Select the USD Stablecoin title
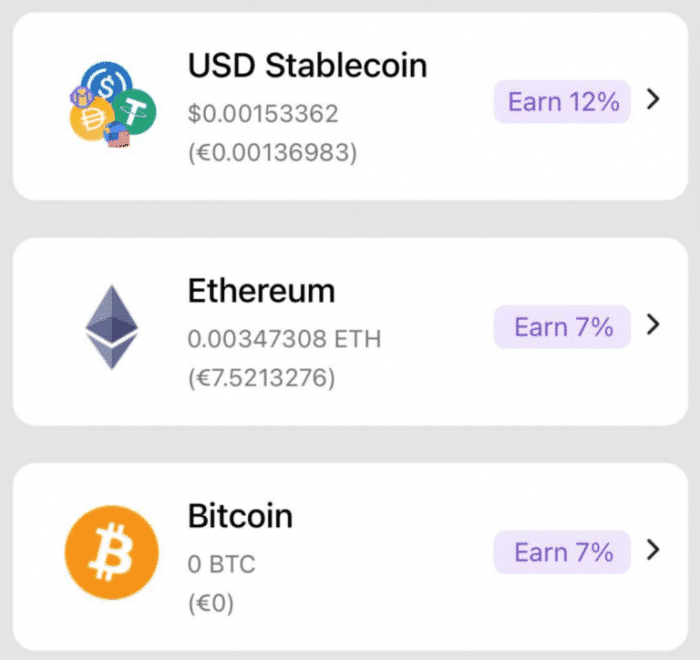 point(308,66)
